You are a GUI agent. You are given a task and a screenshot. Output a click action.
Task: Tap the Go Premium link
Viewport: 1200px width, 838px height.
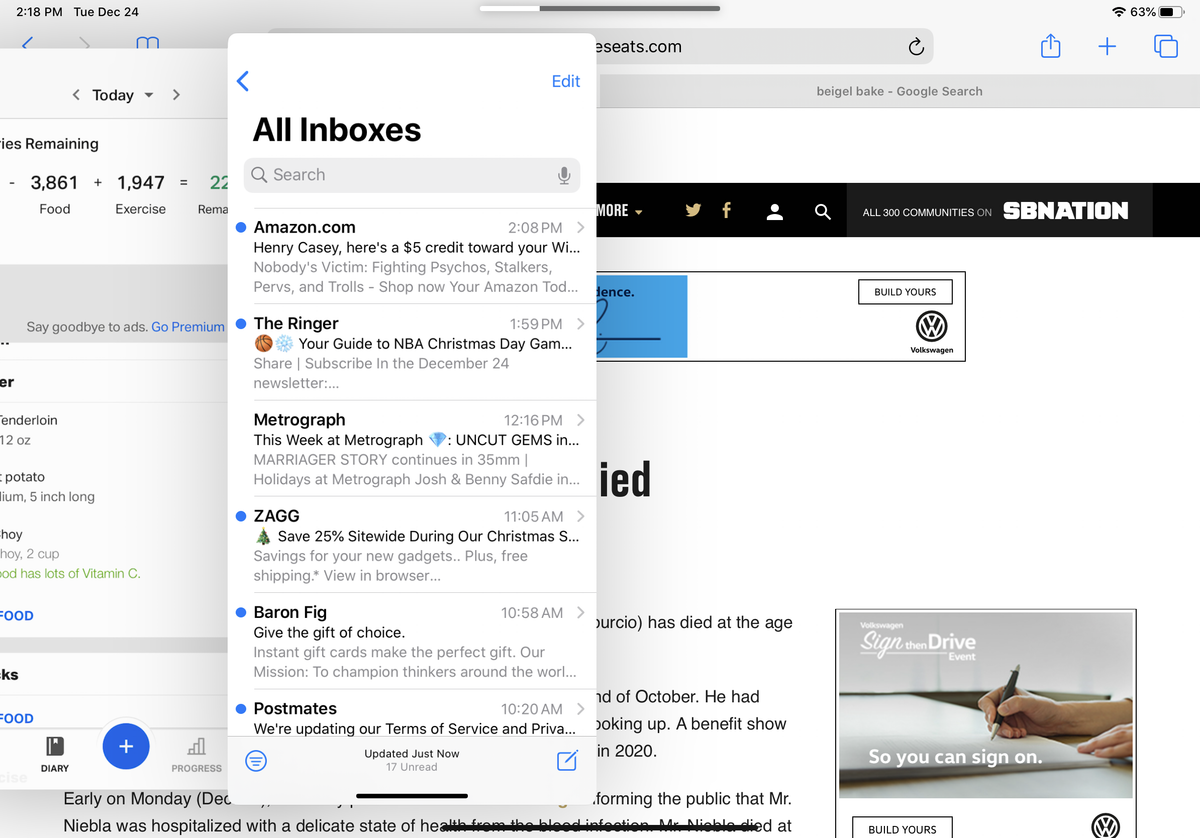(x=187, y=326)
